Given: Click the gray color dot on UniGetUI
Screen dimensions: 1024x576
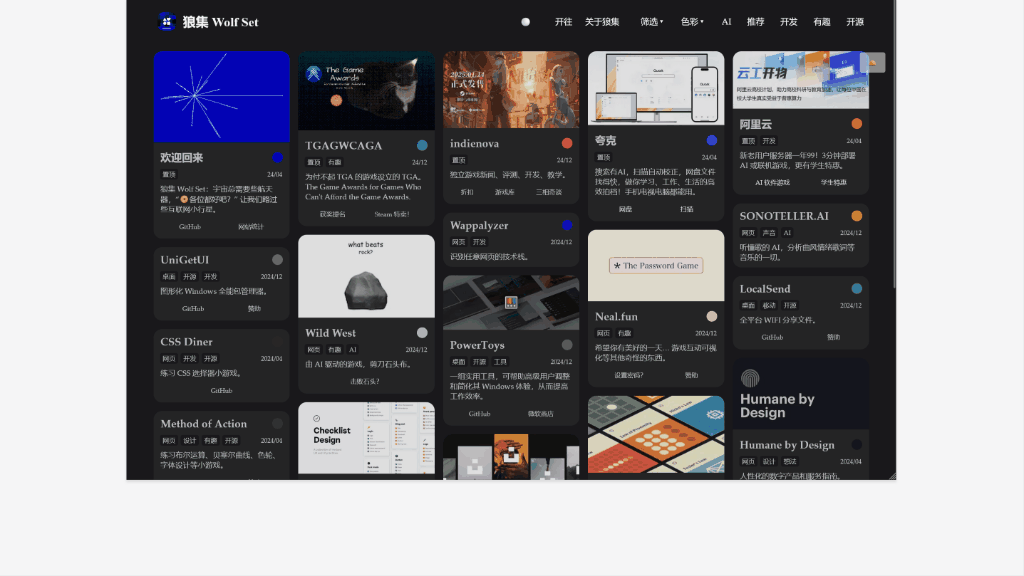Looking at the screenshot, I should coord(278,259).
